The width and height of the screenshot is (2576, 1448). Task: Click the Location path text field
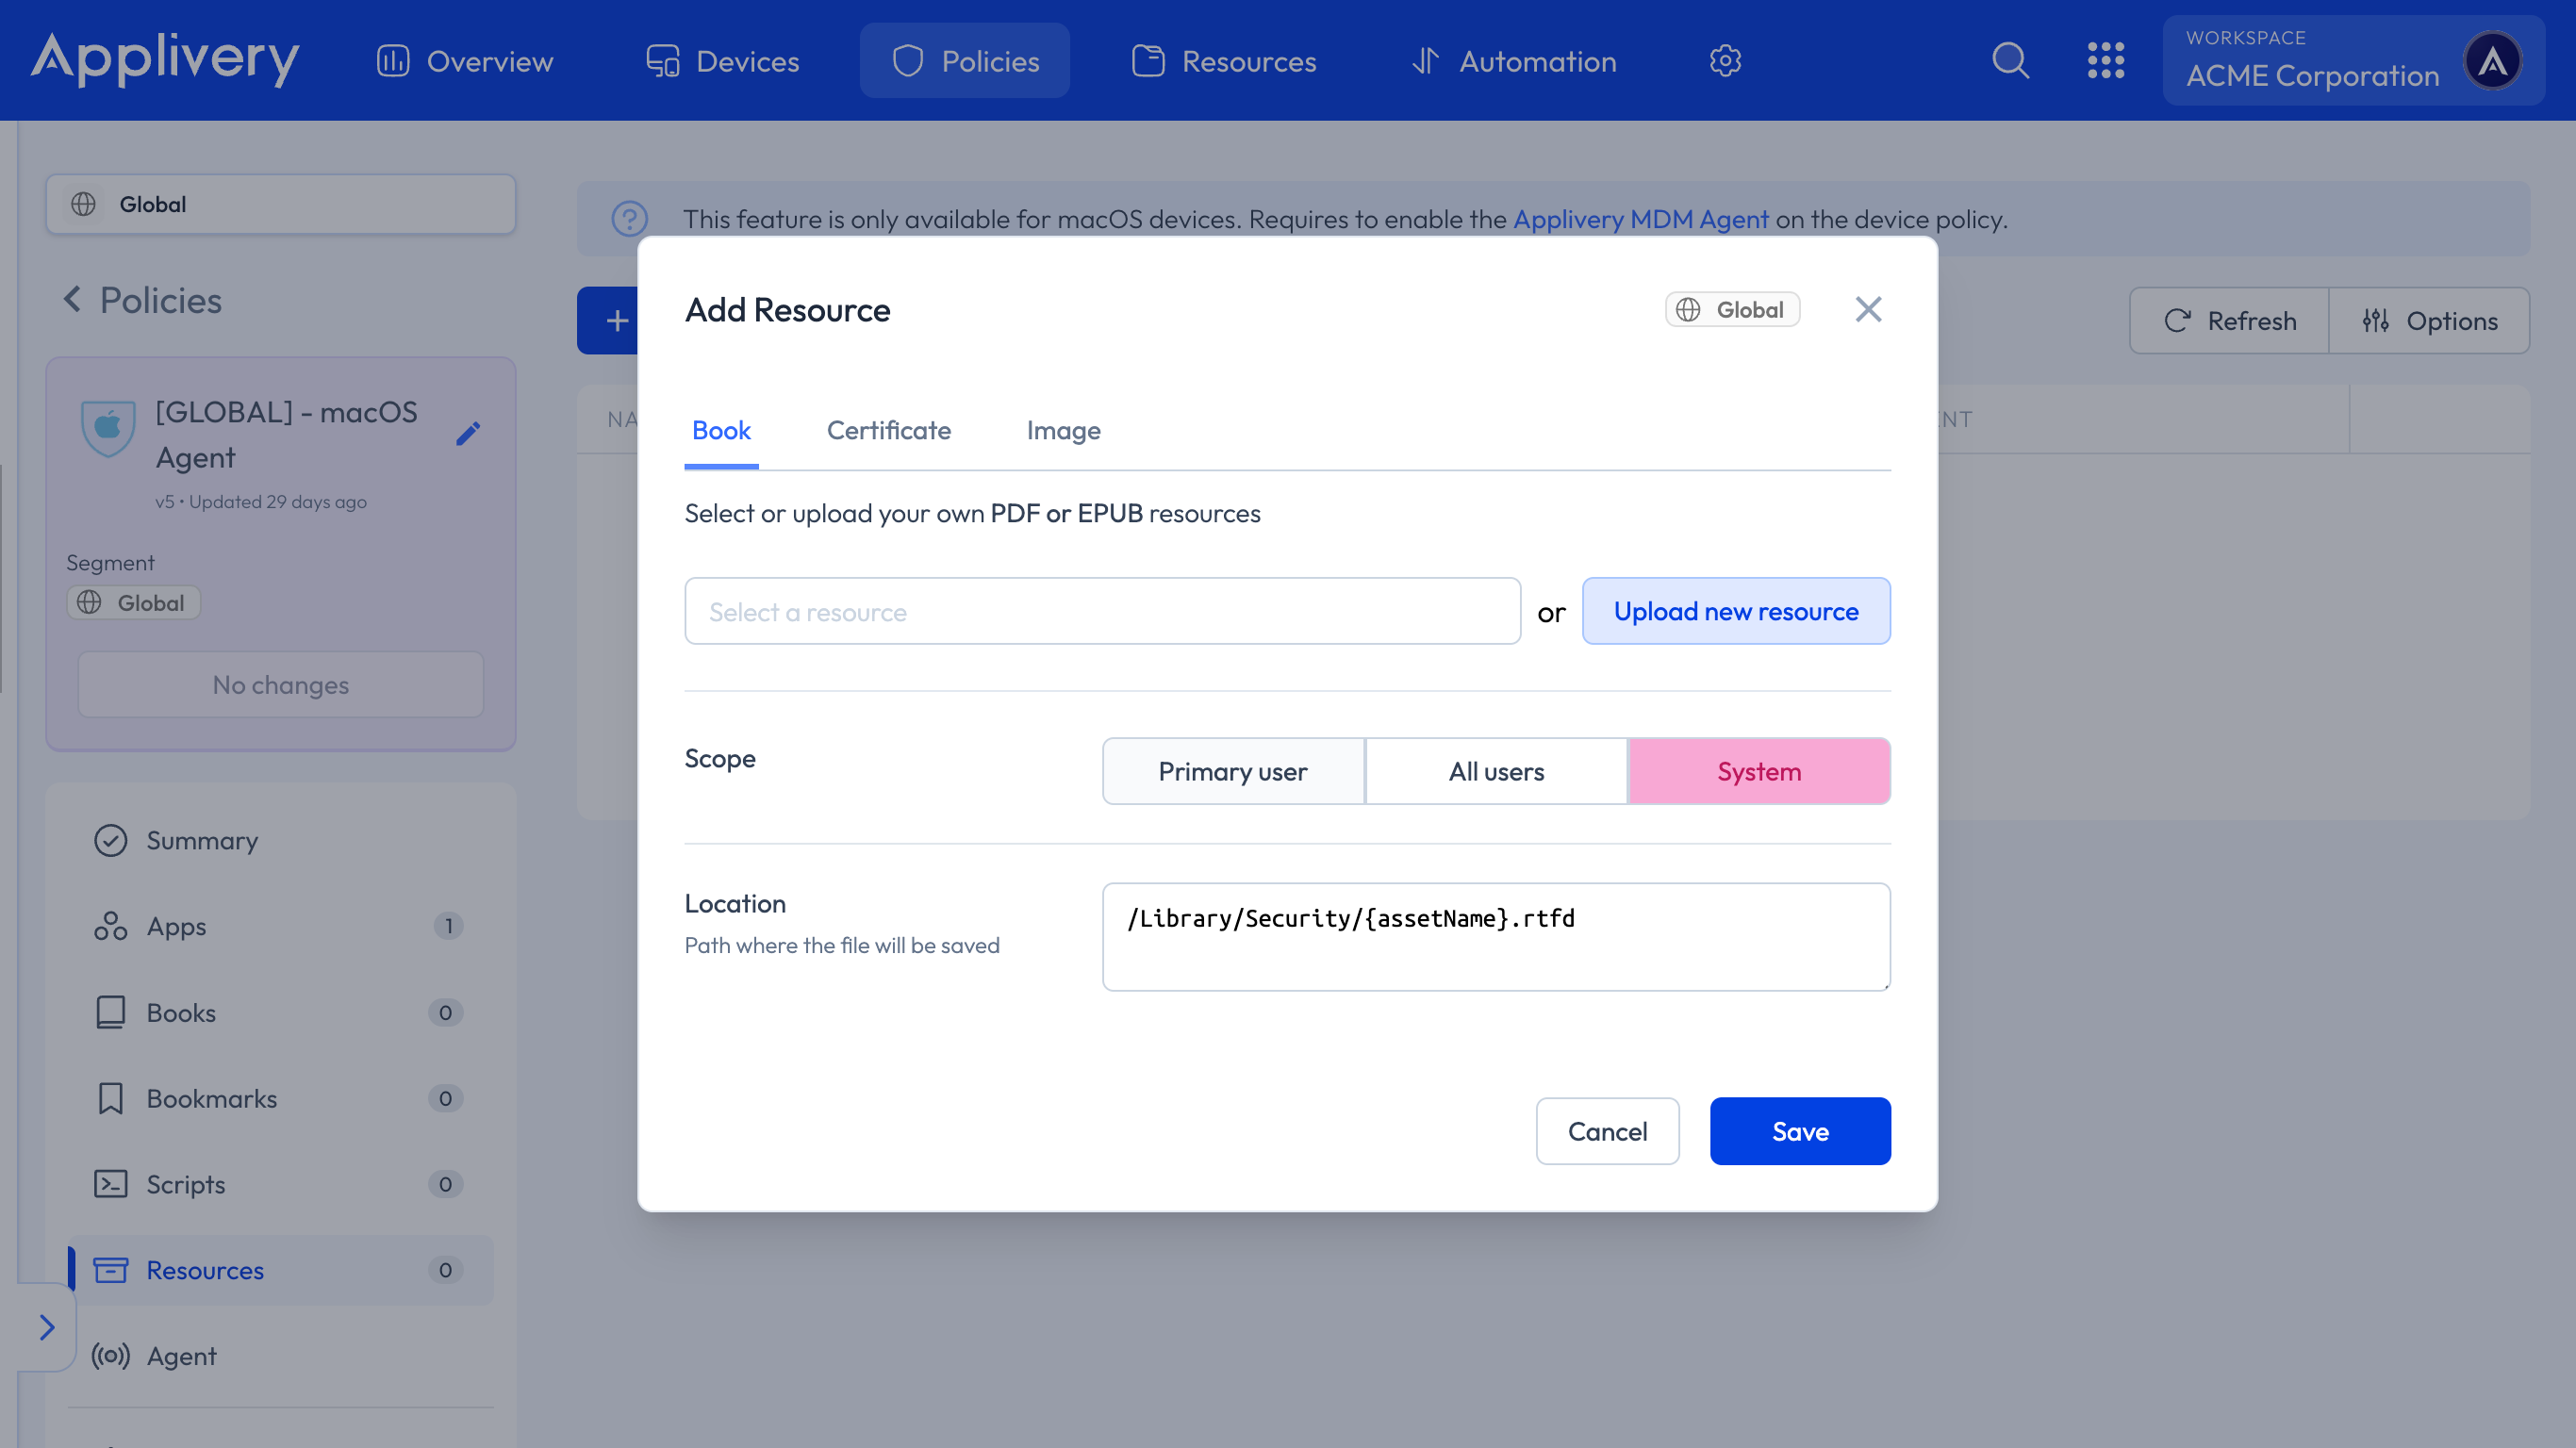tap(1496, 936)
